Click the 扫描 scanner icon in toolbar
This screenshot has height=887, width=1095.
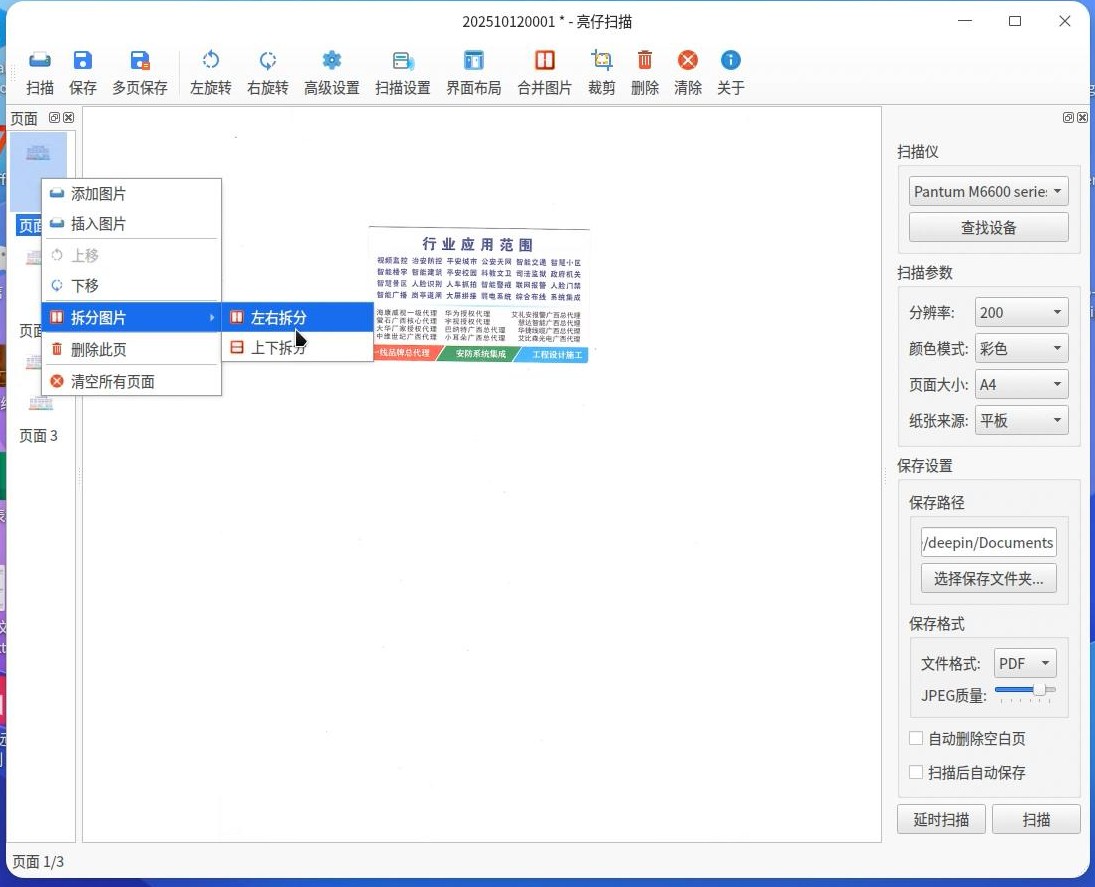coord(40,61)
